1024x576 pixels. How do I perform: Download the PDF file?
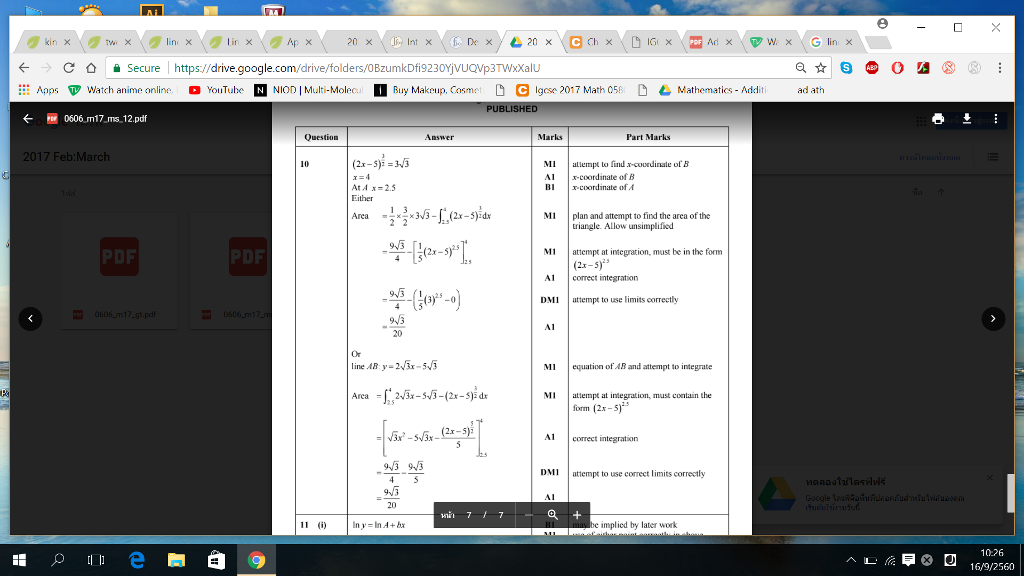[x=967, y=119]
